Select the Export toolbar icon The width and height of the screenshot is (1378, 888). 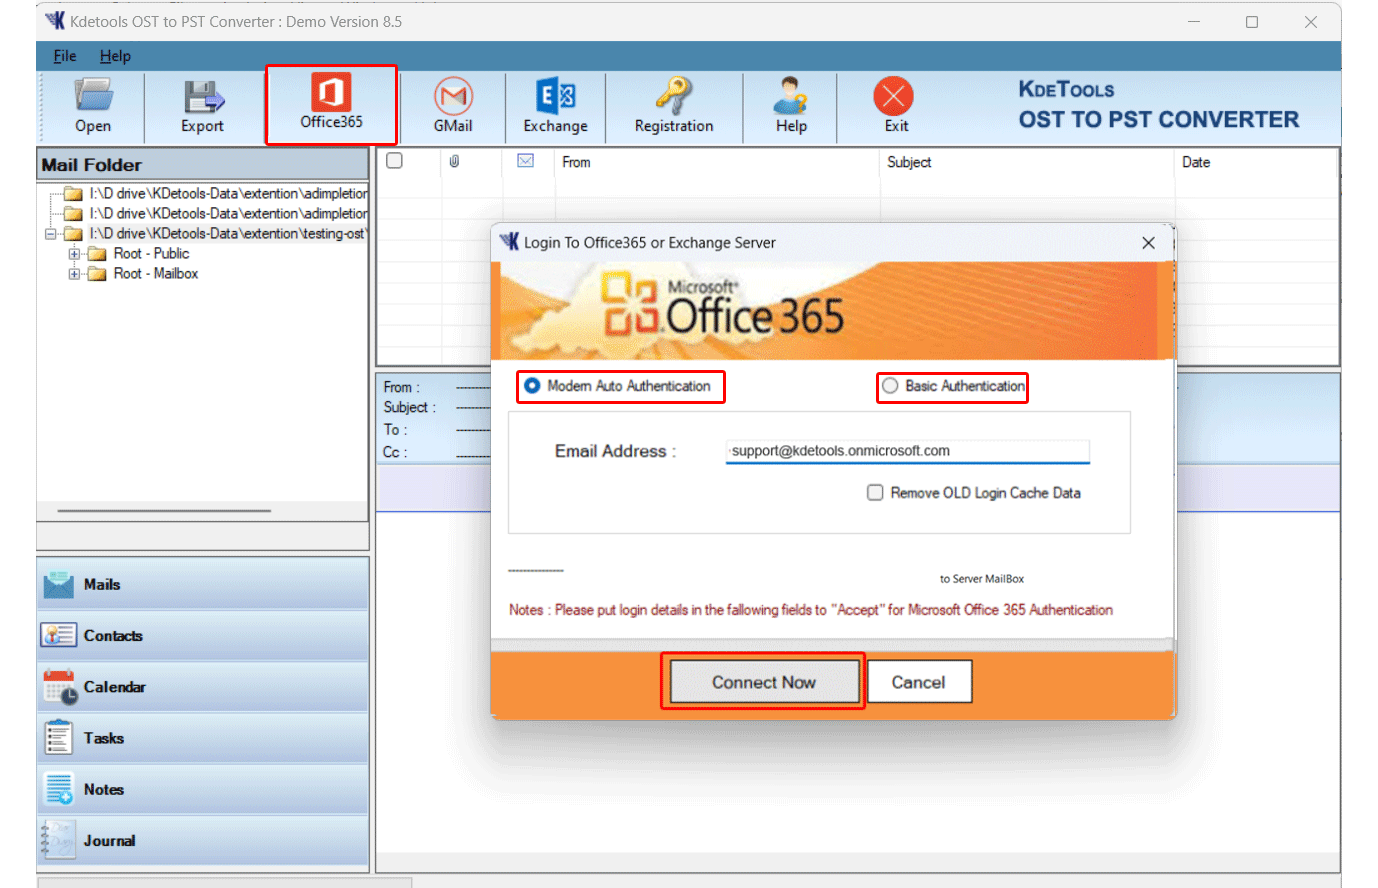tap(202, 104)
